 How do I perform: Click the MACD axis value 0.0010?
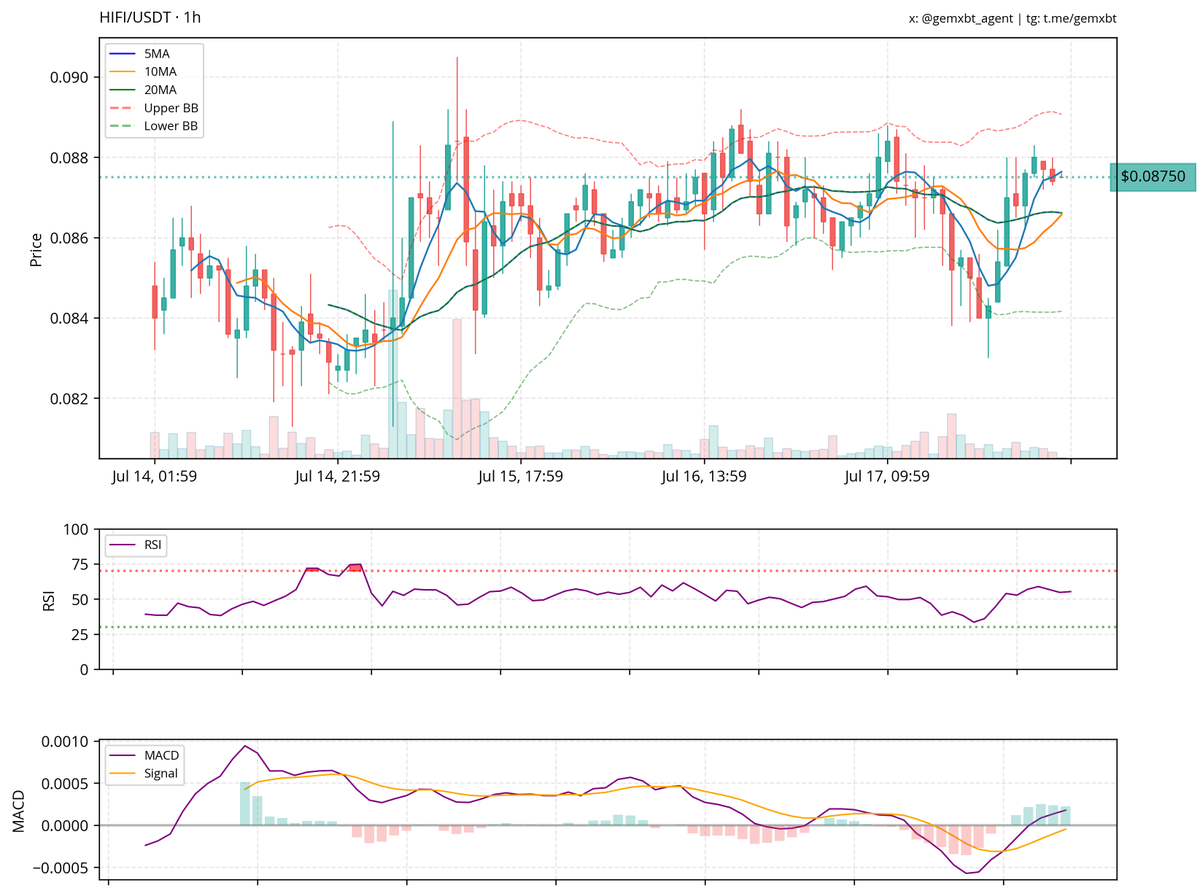pyautogui.click(x=65, y=742)
